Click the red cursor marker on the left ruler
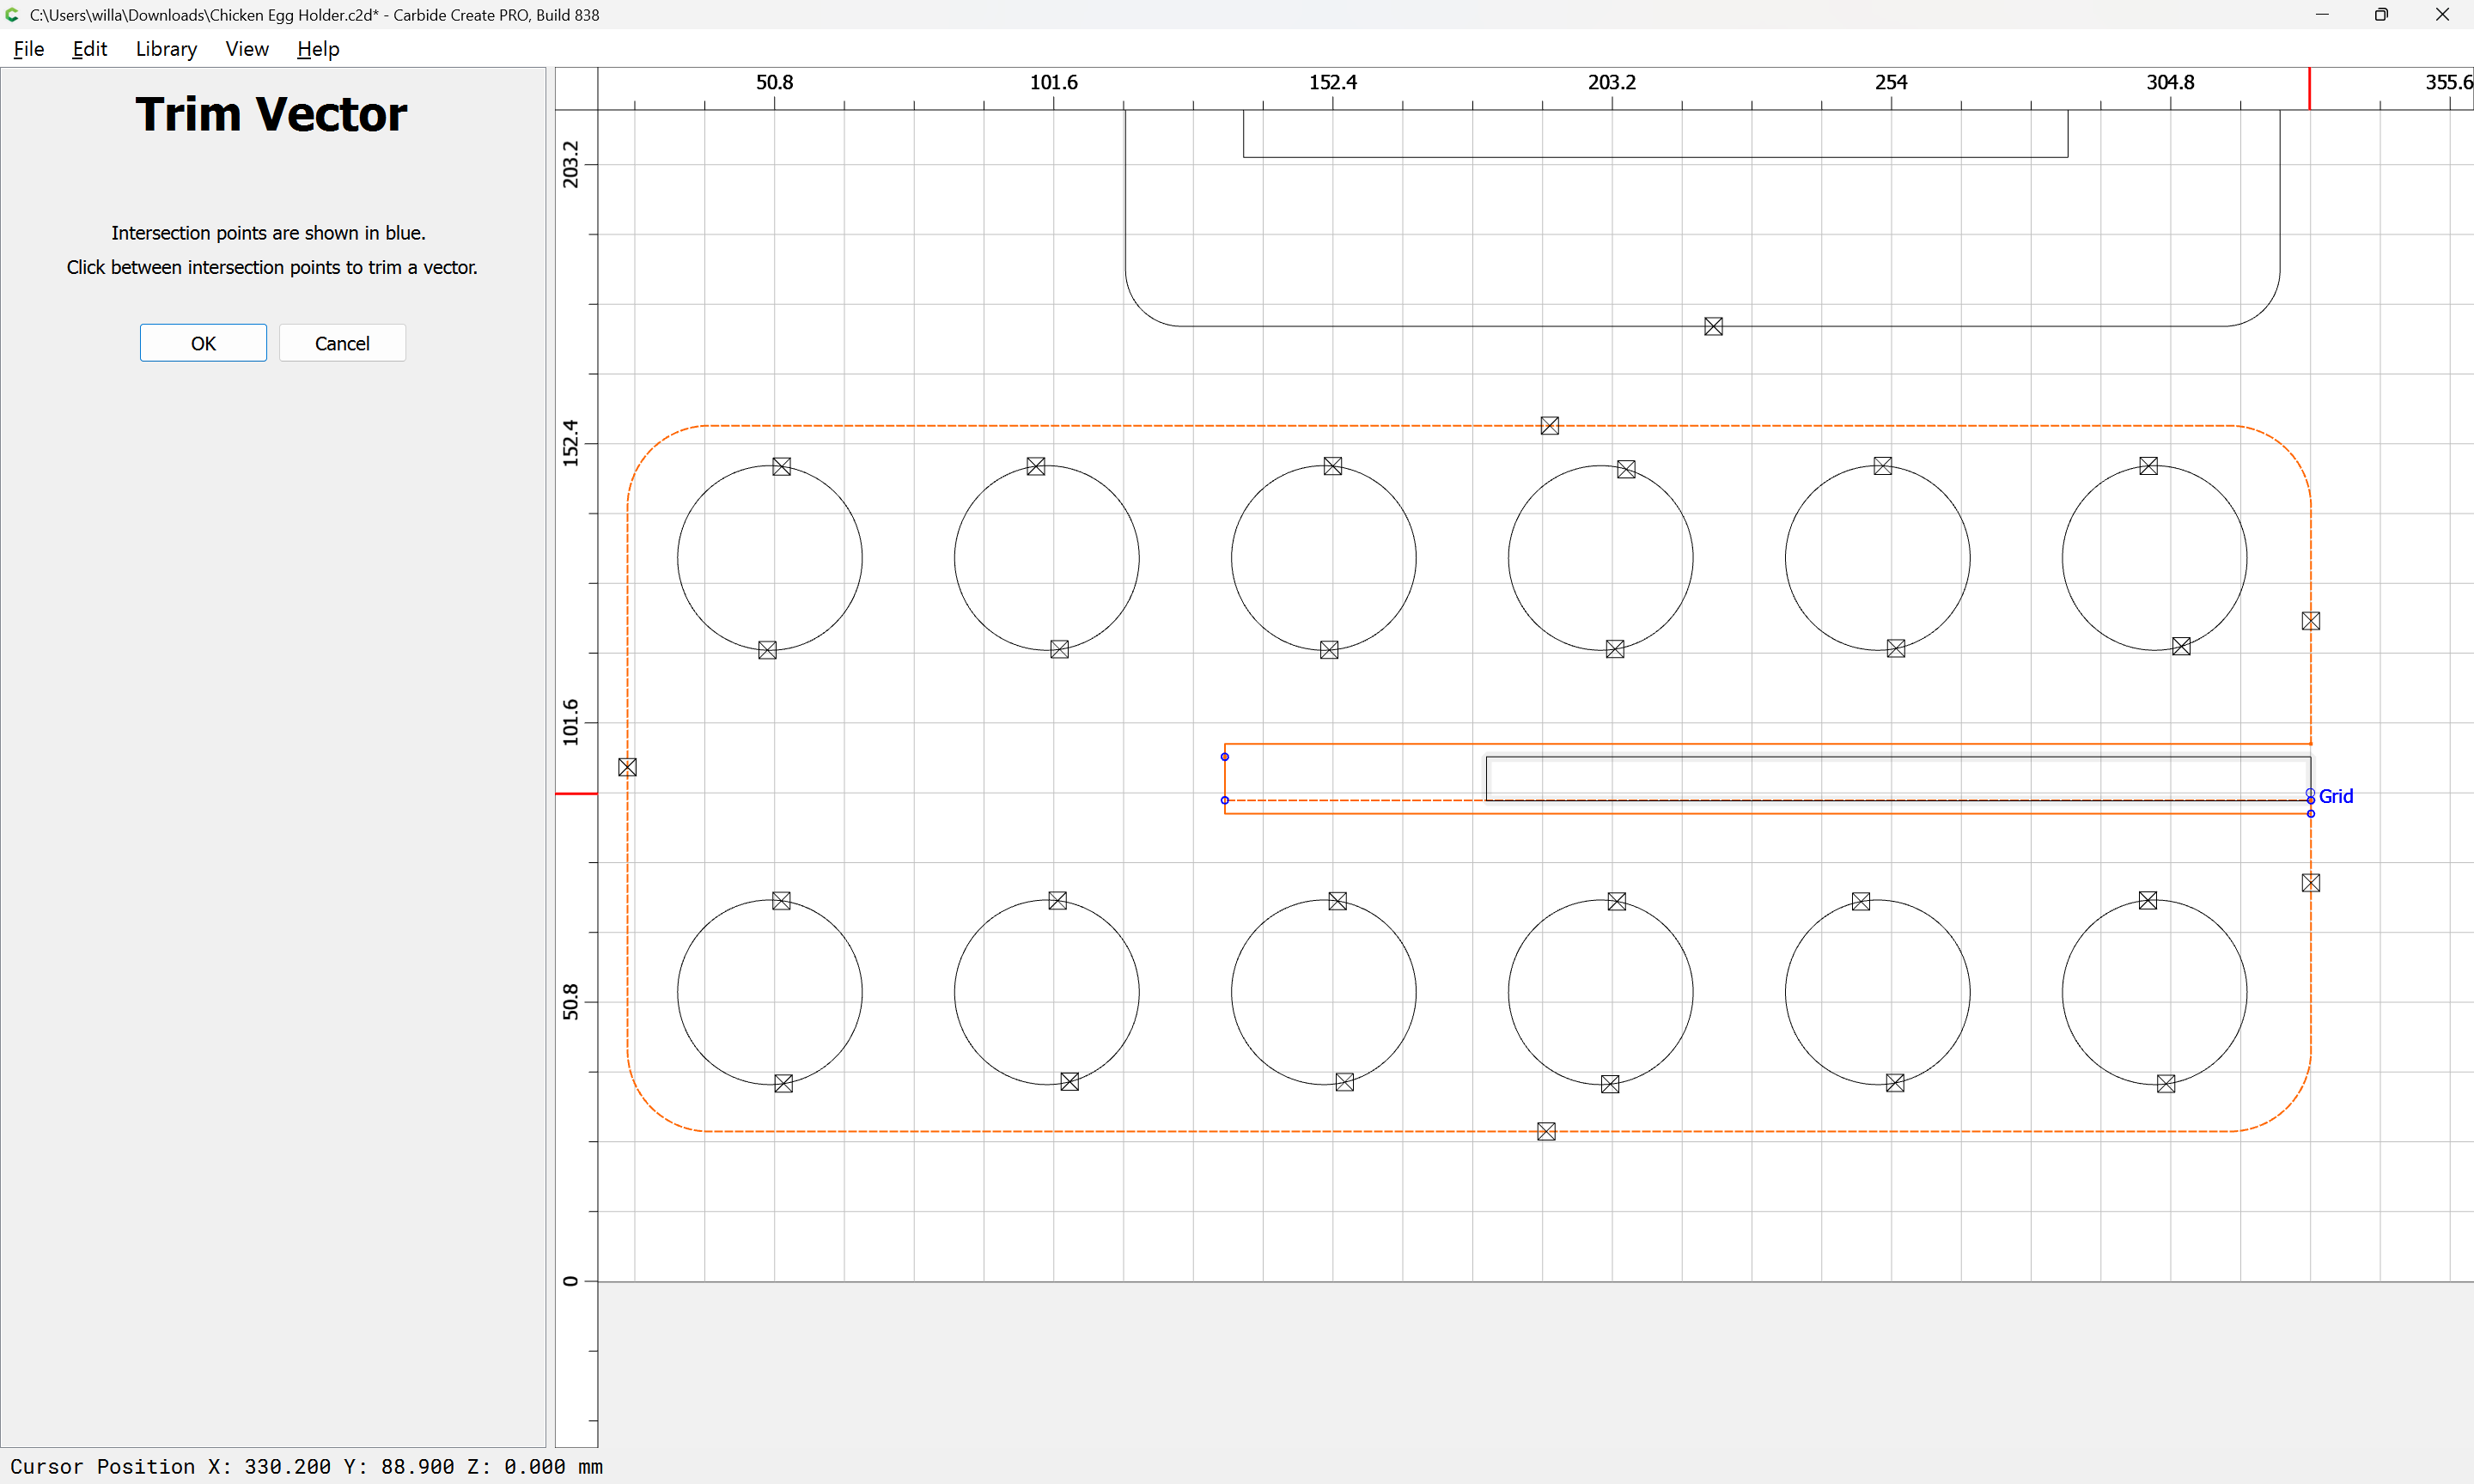The height and width of the screenshot is (1484, 2474). point(576,793)
